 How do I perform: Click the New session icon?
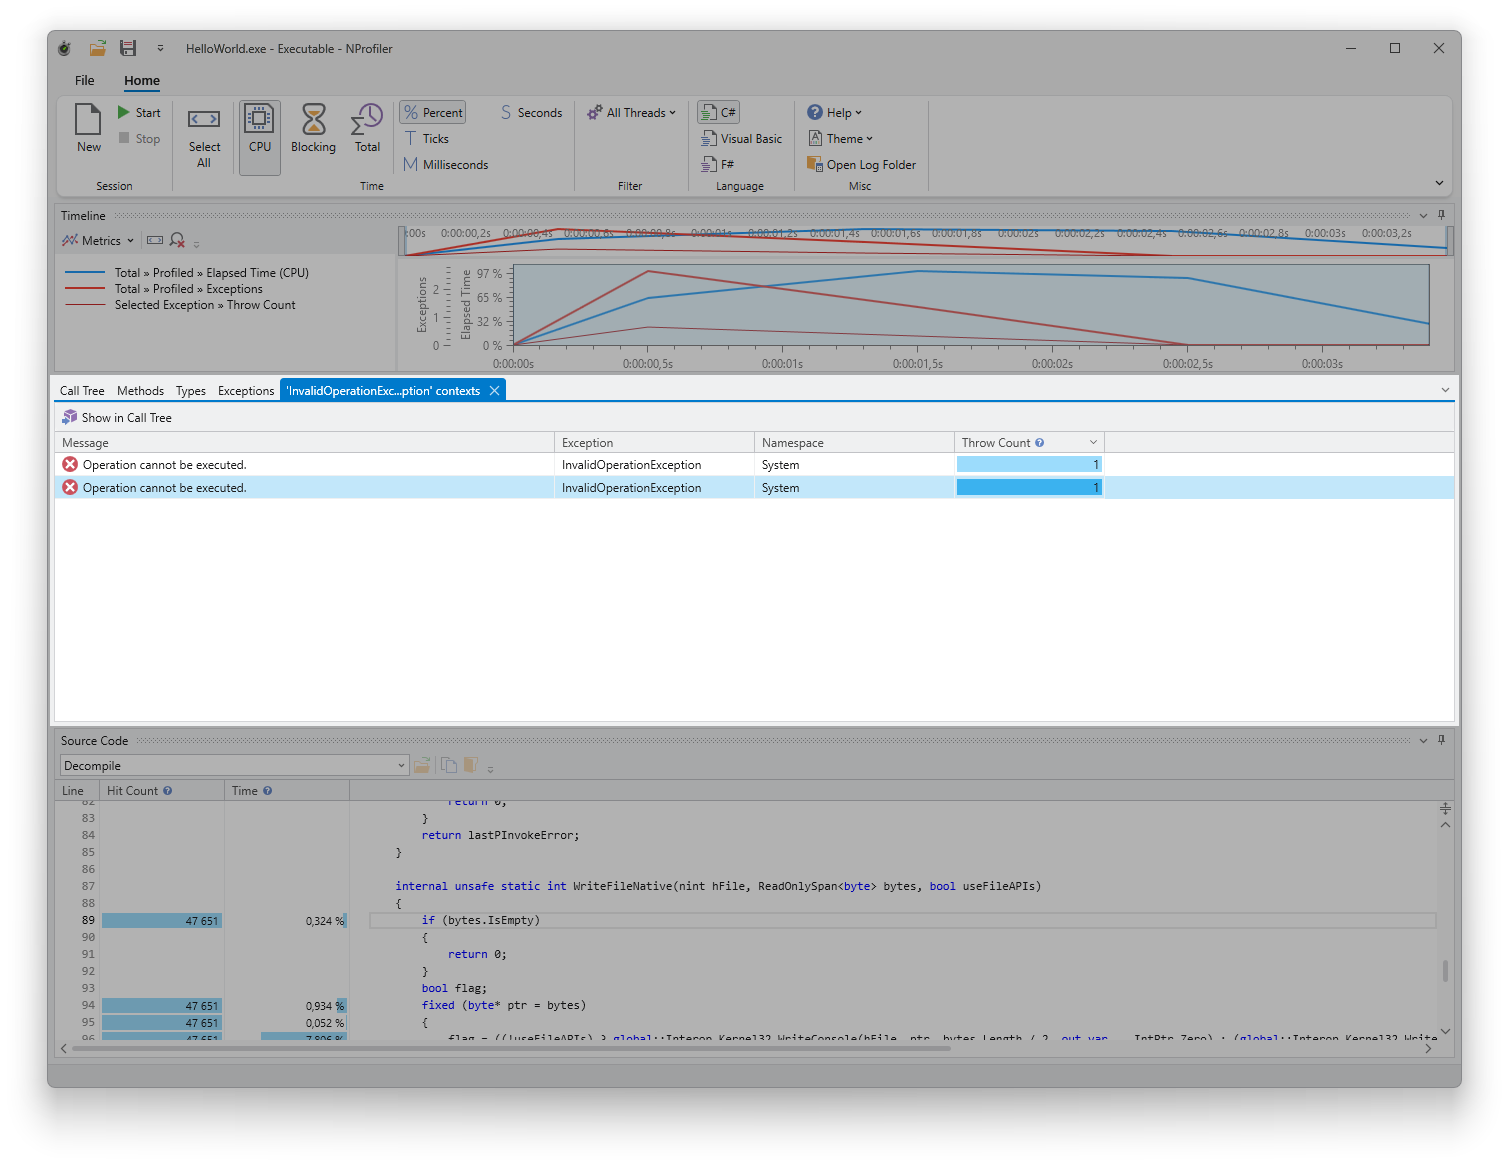click(88, 121)
